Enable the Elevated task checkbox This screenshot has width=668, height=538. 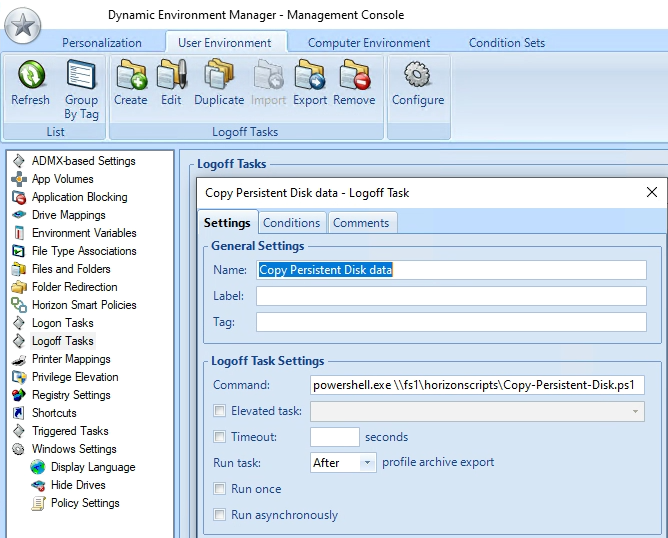(x=219, y=411)
